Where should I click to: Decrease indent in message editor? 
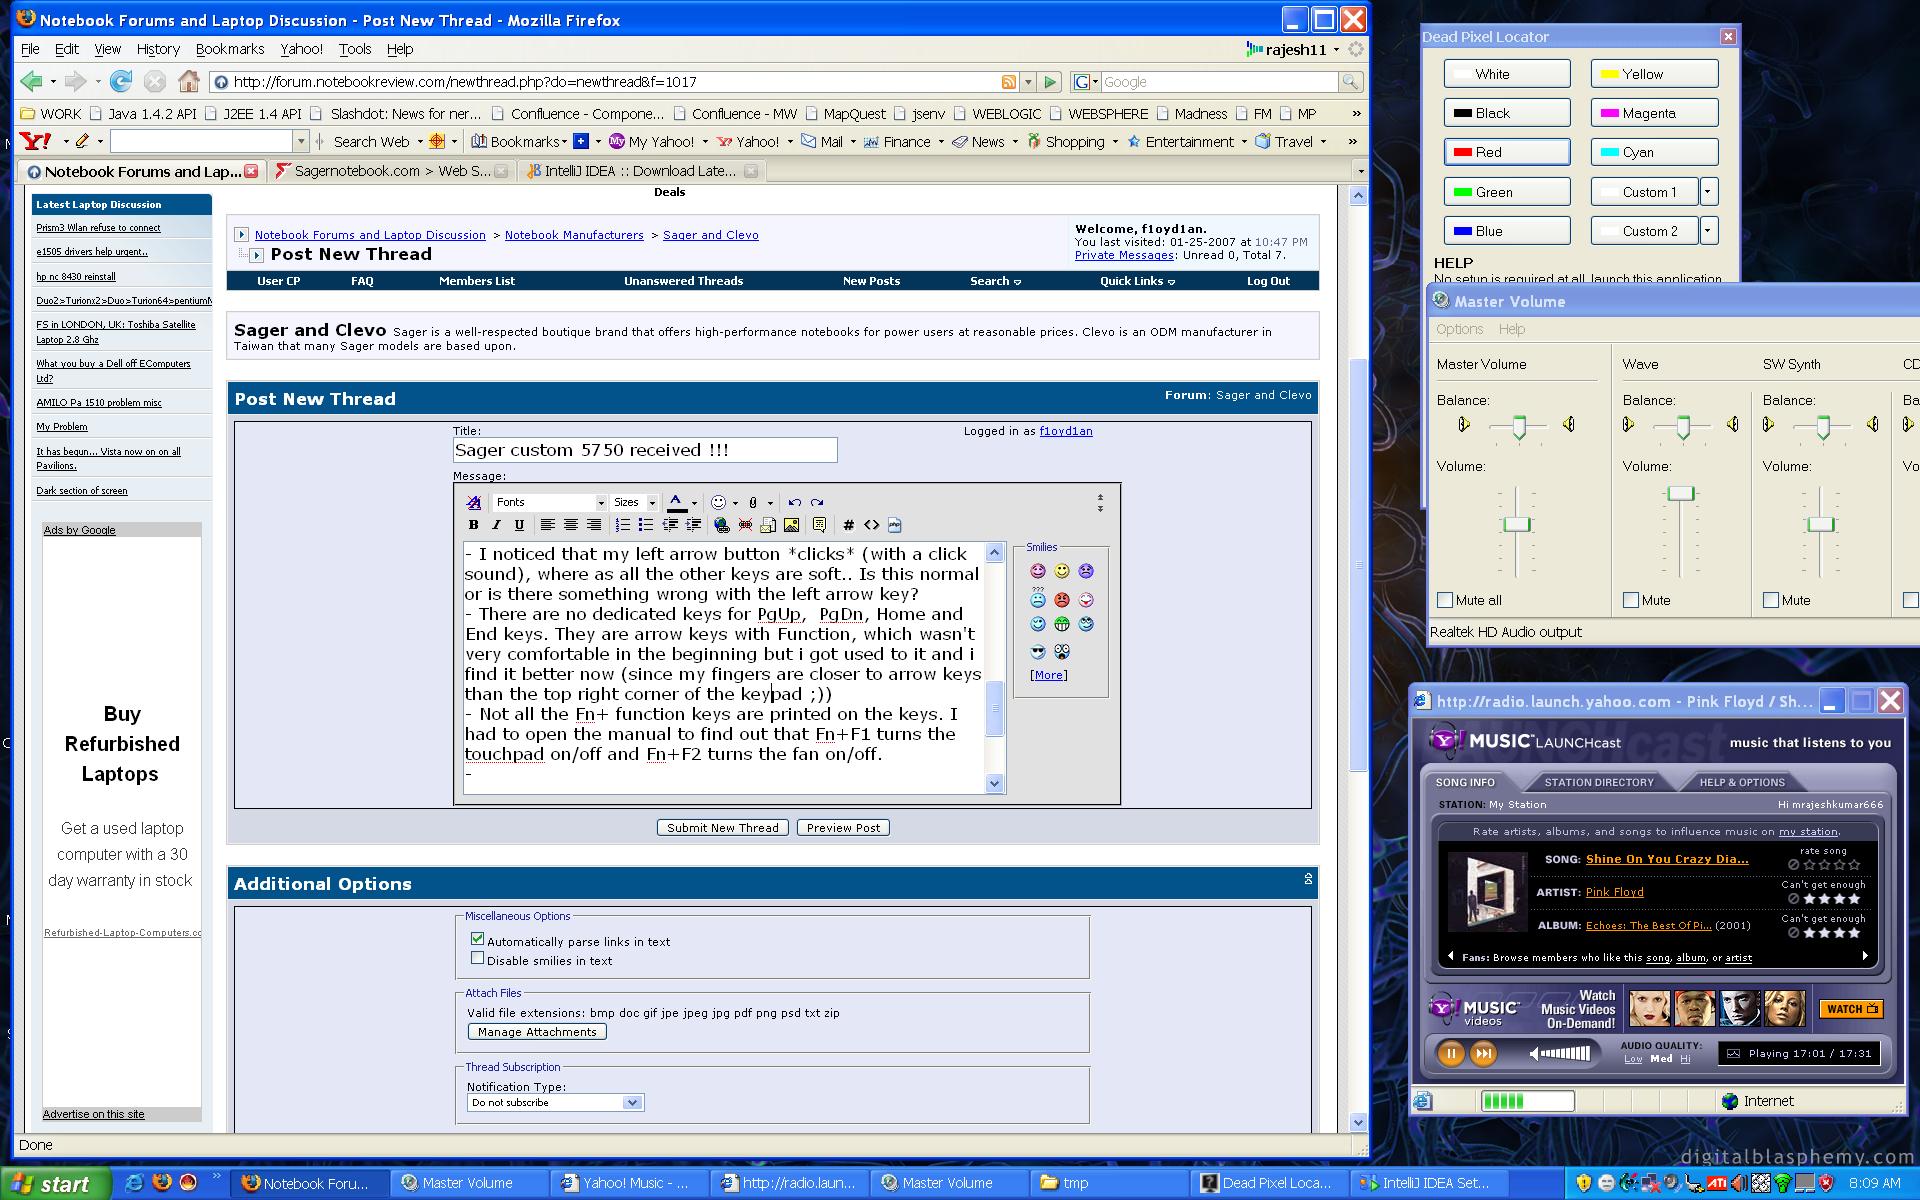[x=670, y=525]
